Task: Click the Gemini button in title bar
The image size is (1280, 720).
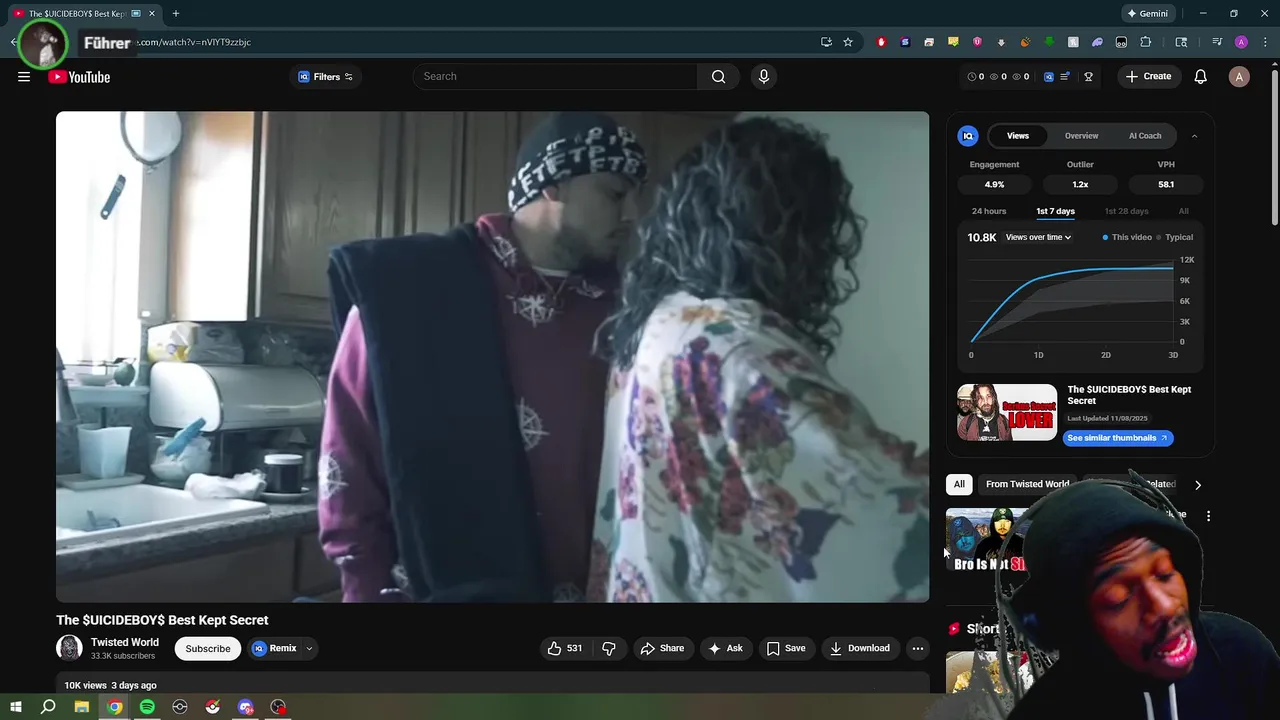Action: pyautogui.click(x=1147, y=14)
